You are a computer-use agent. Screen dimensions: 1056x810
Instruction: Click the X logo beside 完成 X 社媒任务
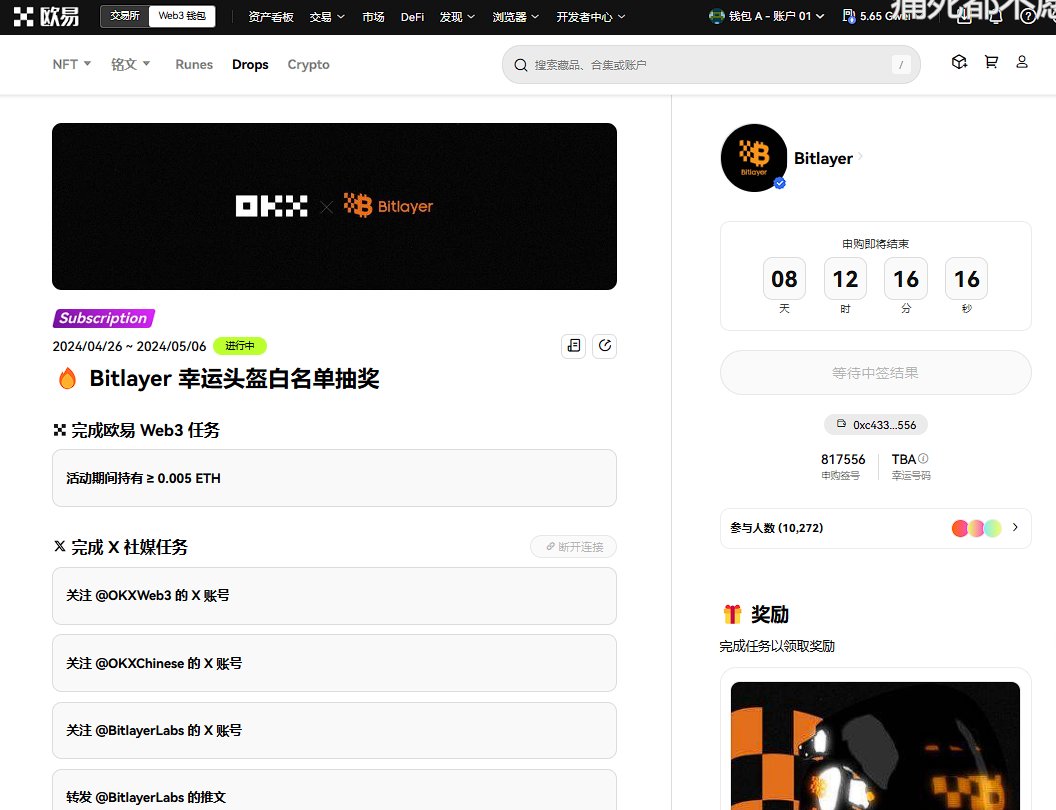click(x=60, y=546)
